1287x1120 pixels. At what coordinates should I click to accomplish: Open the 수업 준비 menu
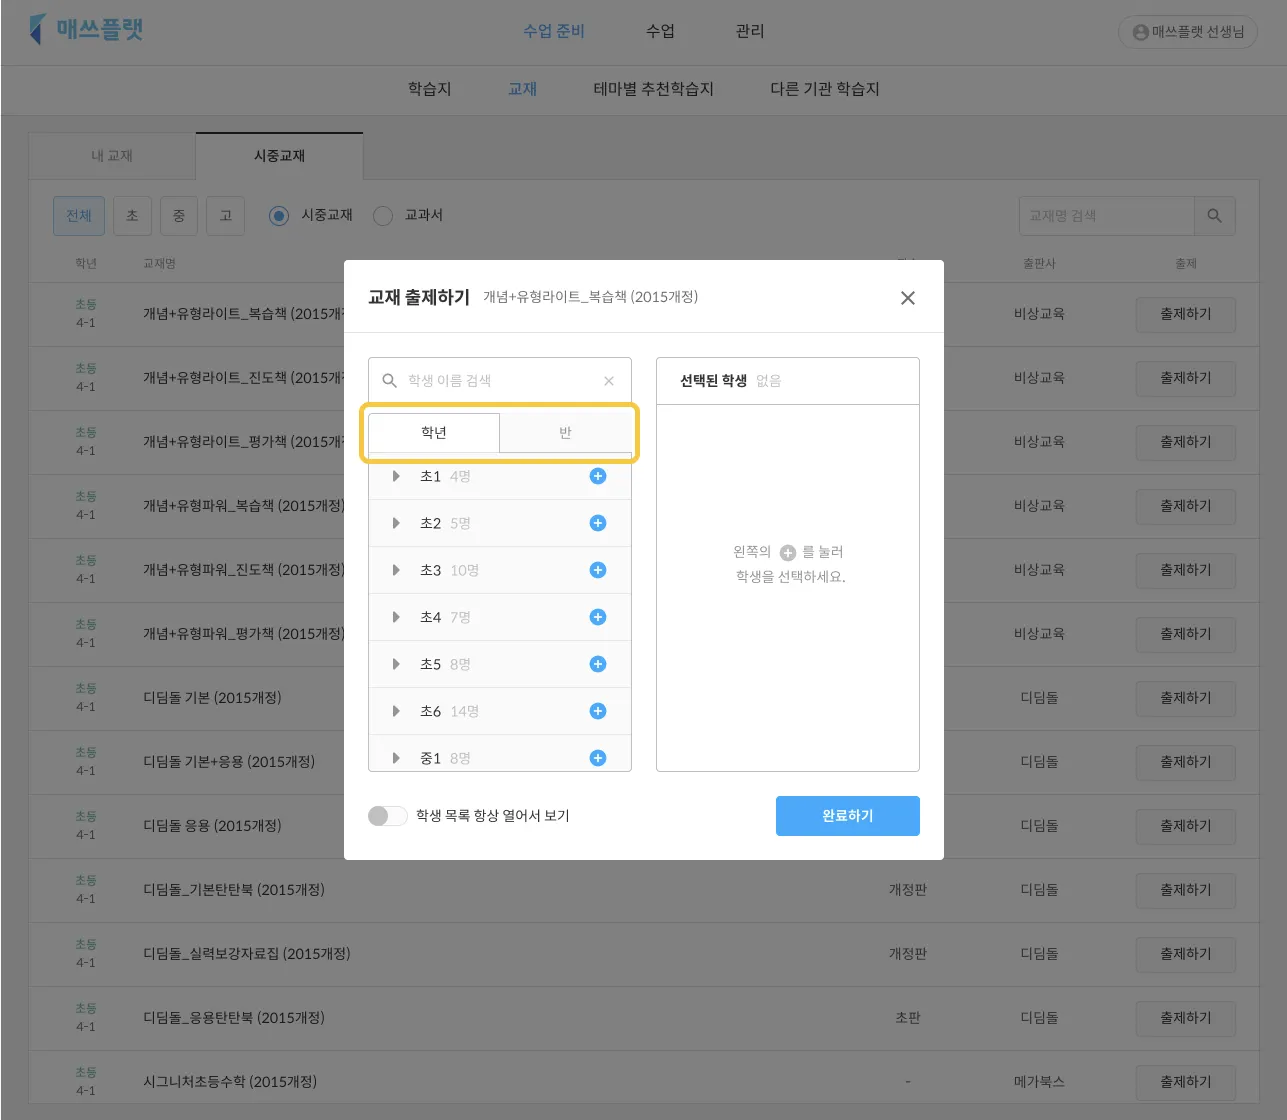[554, 31]
